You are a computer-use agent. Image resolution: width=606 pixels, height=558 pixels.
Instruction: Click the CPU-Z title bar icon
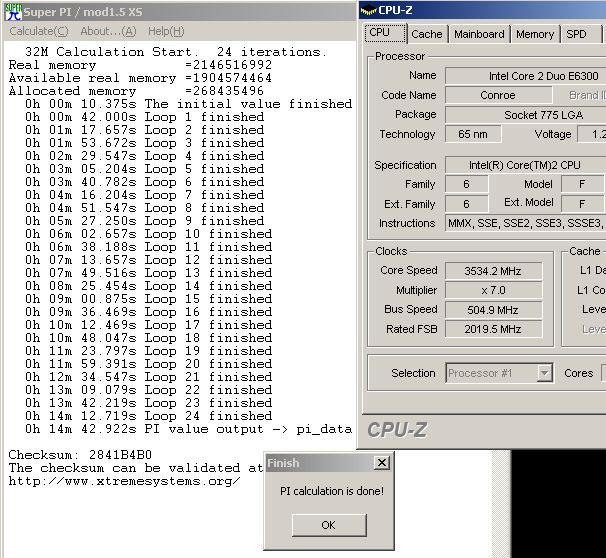pyautogui.click(x=368, y=10)
